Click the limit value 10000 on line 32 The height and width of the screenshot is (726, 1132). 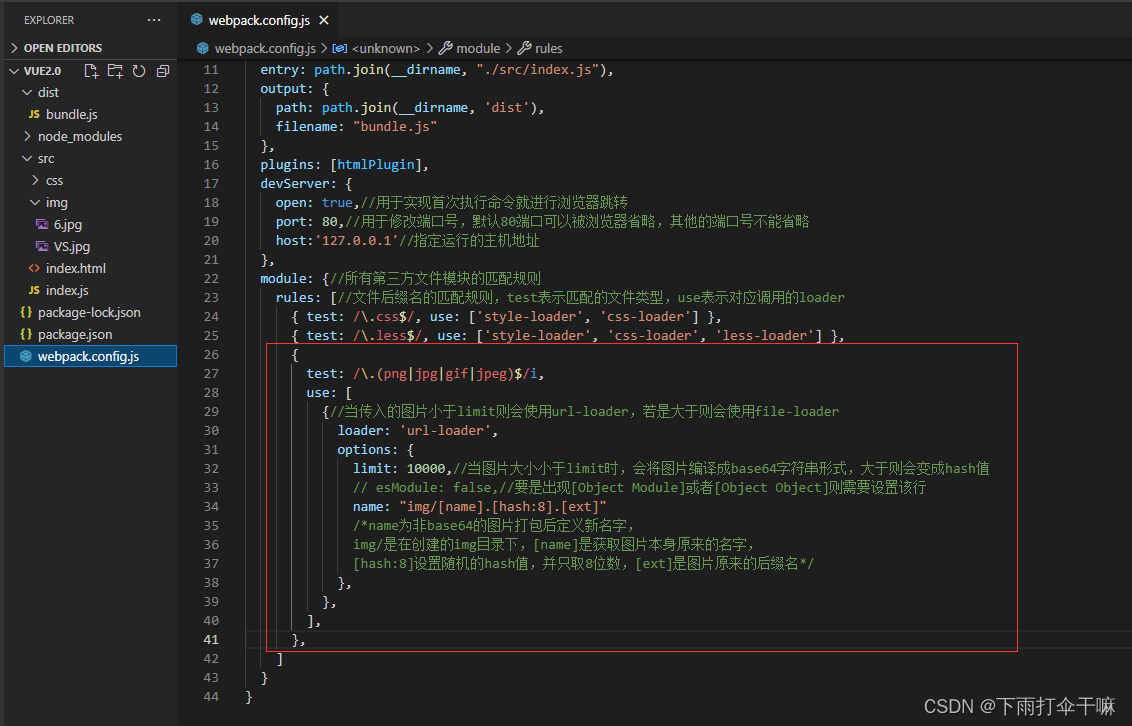(x=426, y=468)
